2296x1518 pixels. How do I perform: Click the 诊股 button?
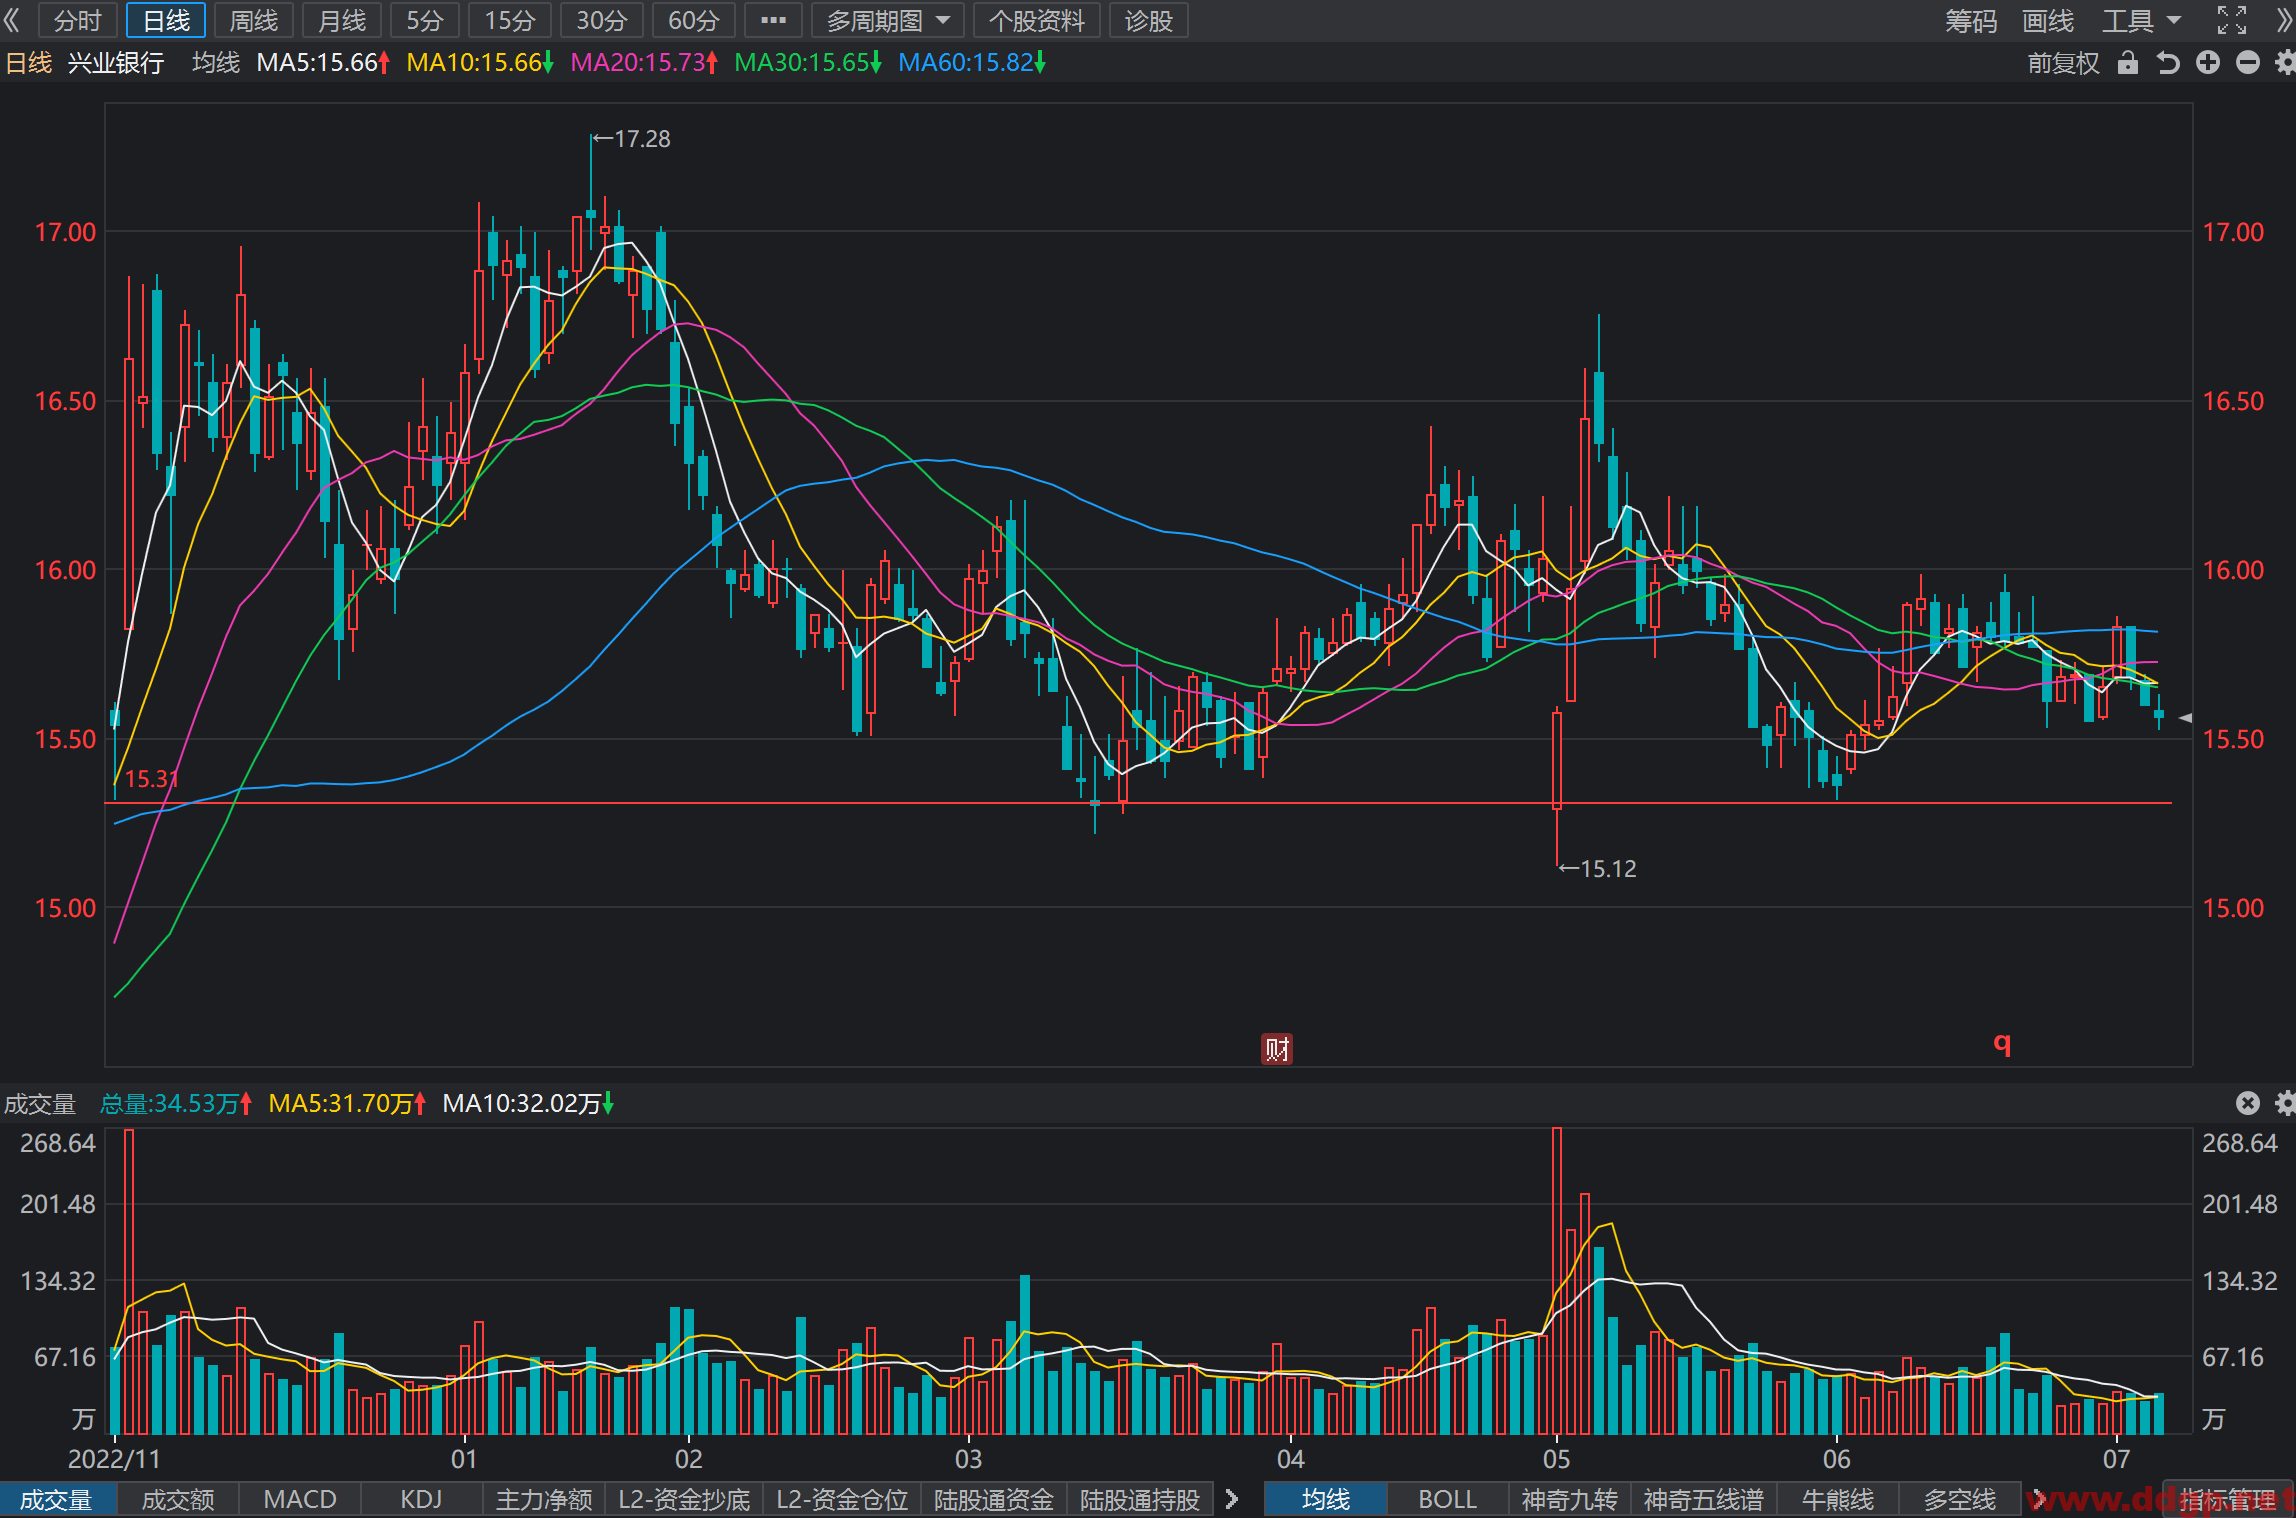[1148, 20]
